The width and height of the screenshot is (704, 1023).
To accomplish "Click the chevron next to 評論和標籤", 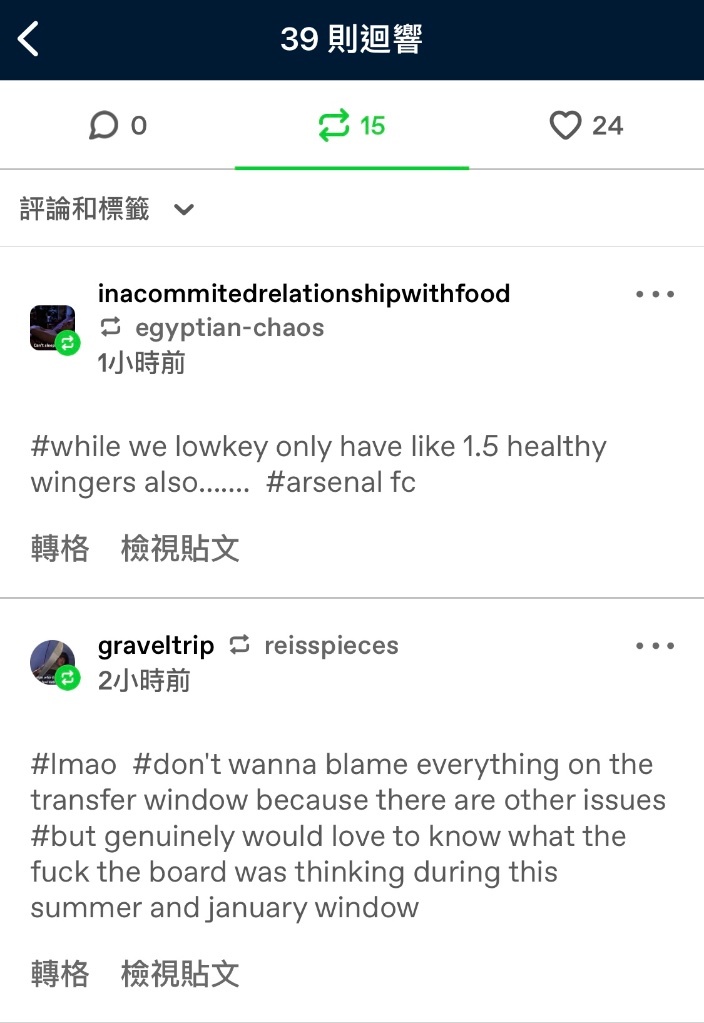I will [x=184, y=209].
